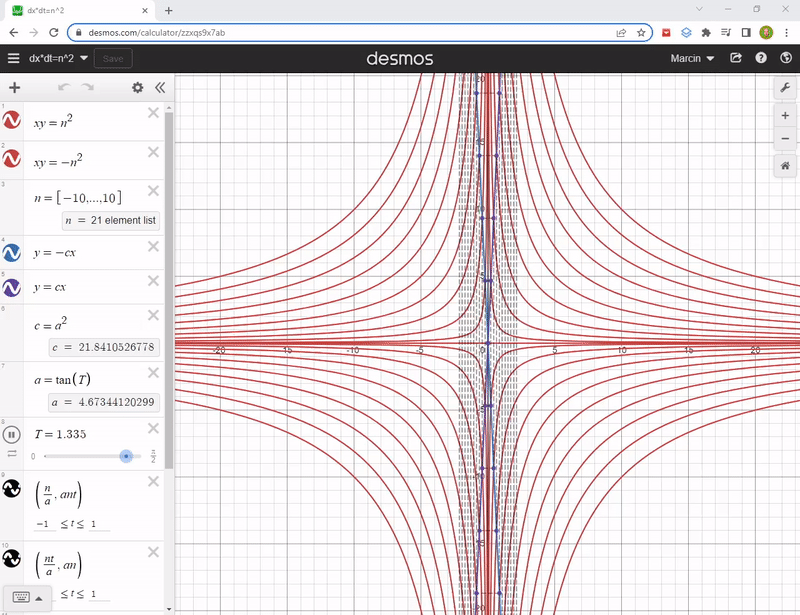The image size is (800, 615).
Task: Redo the last undone edit
Action: coord(88,87)
